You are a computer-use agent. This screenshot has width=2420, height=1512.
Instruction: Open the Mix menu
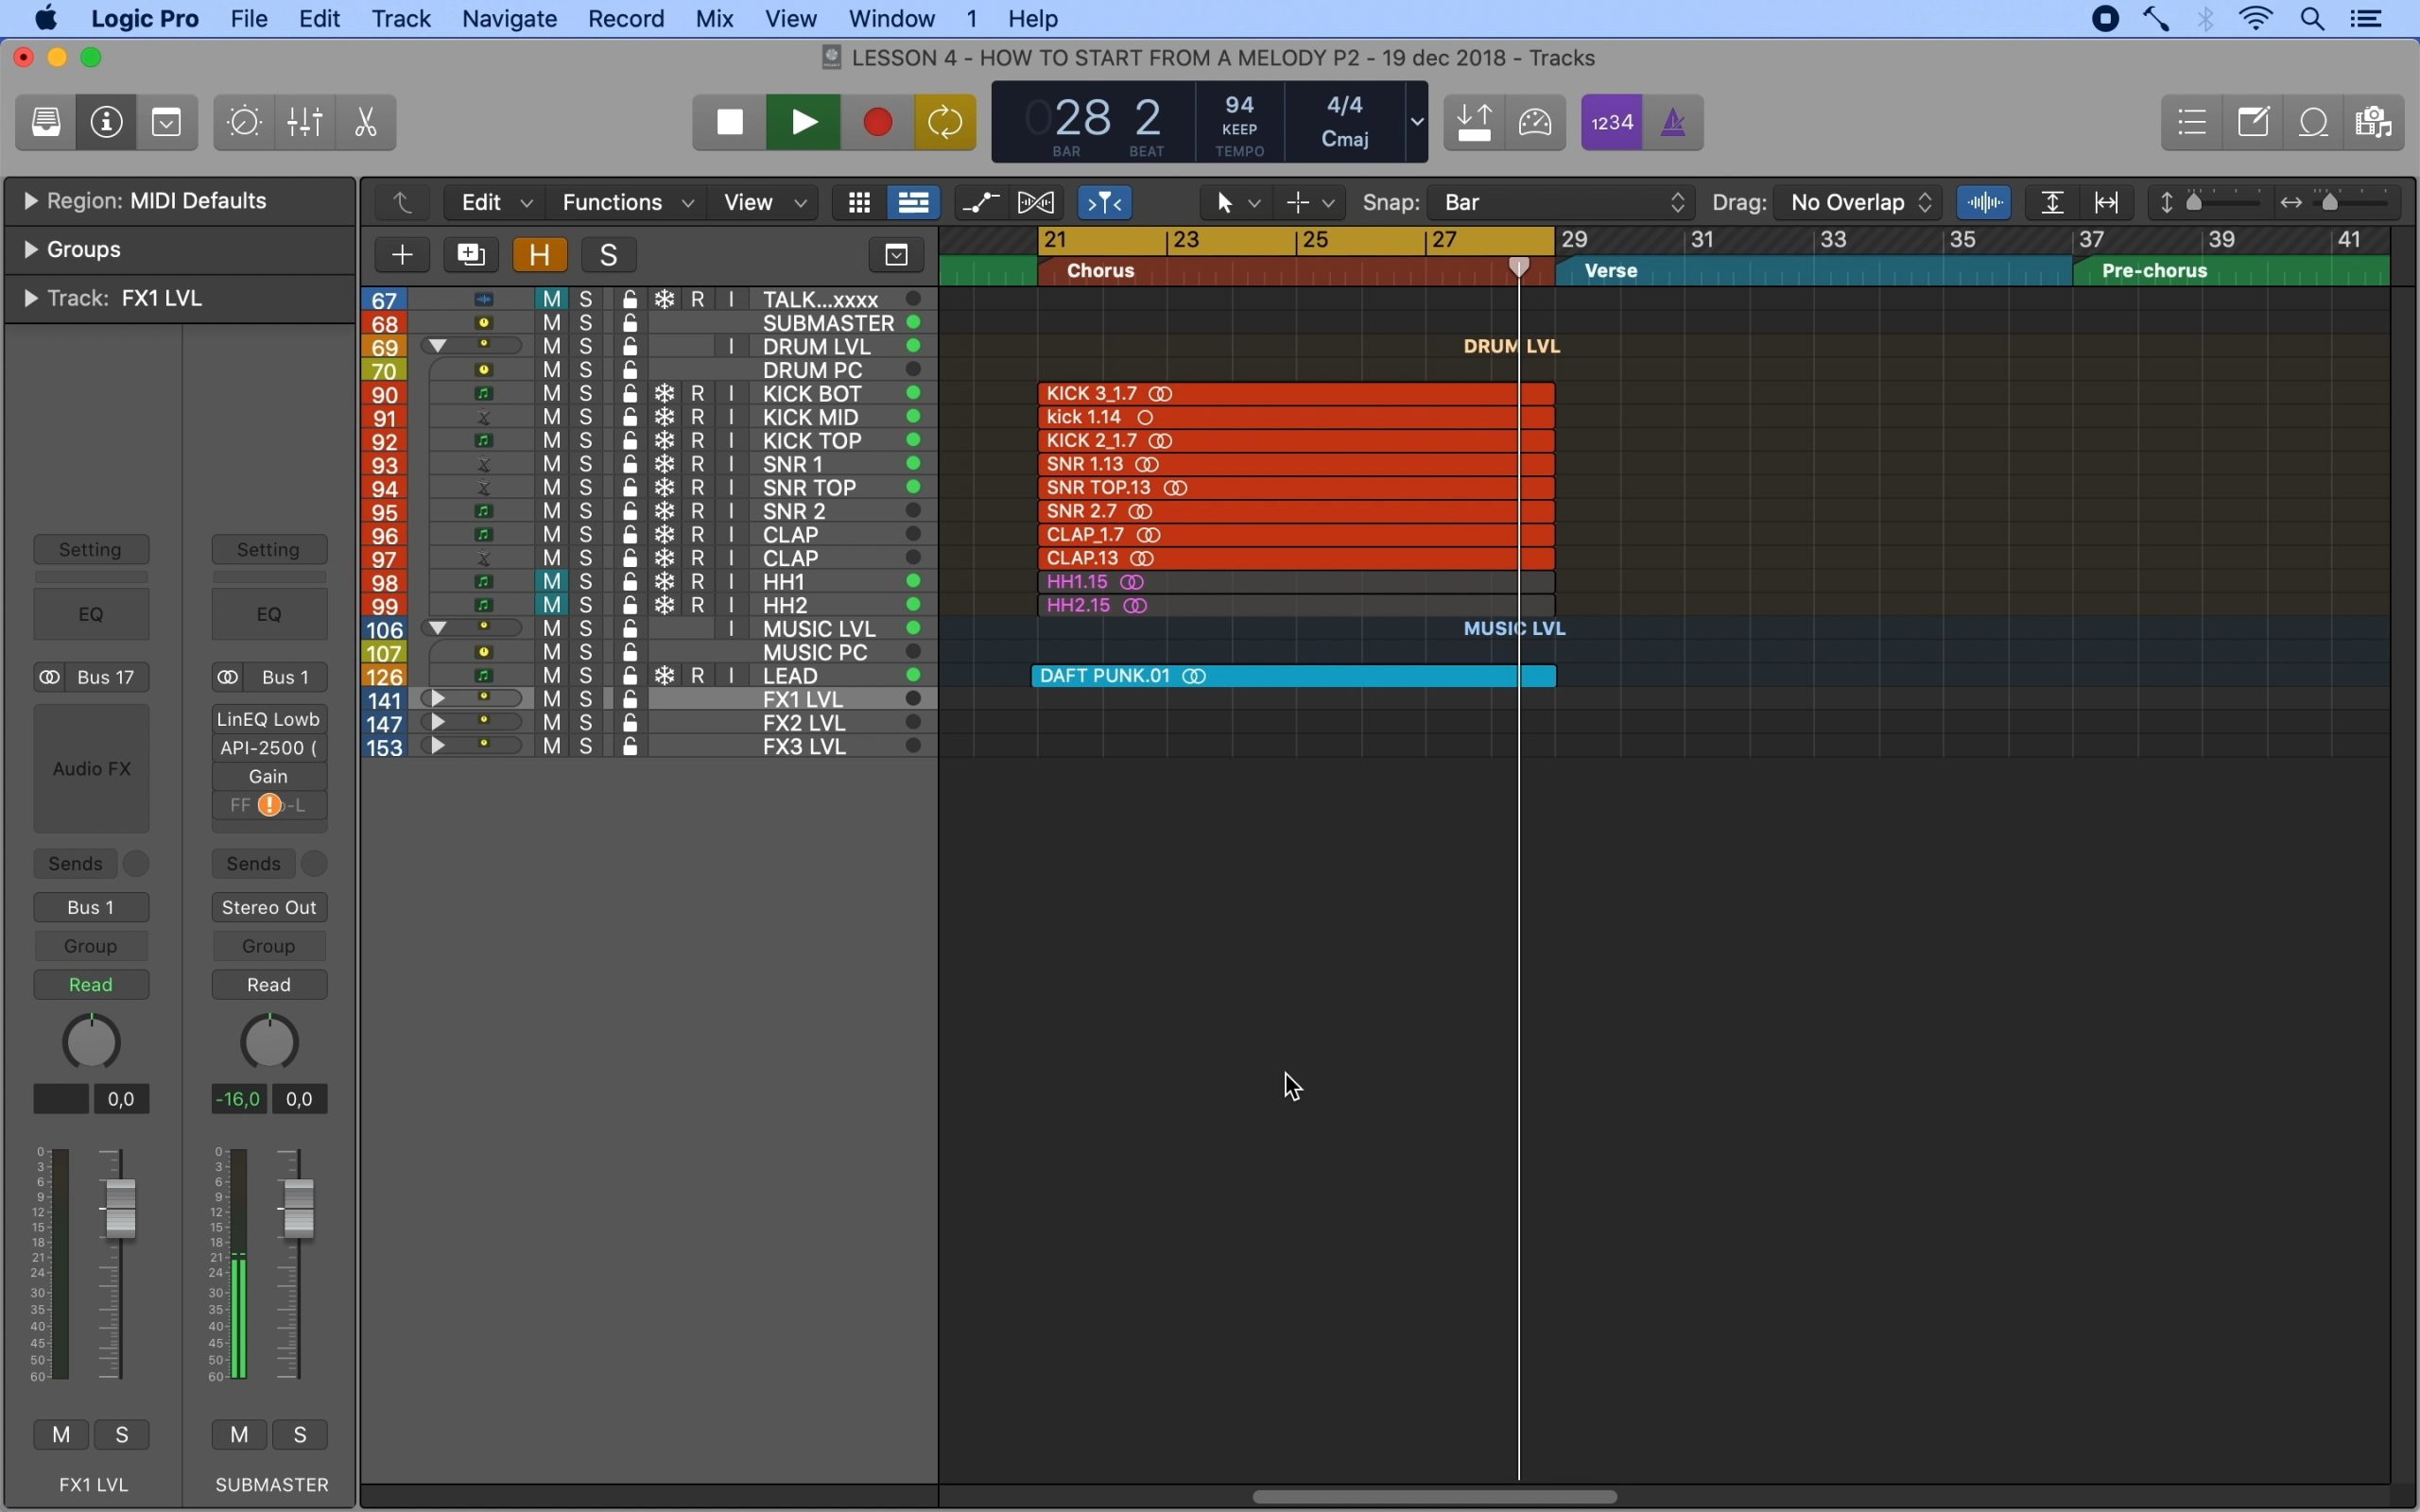pos(714,19)
